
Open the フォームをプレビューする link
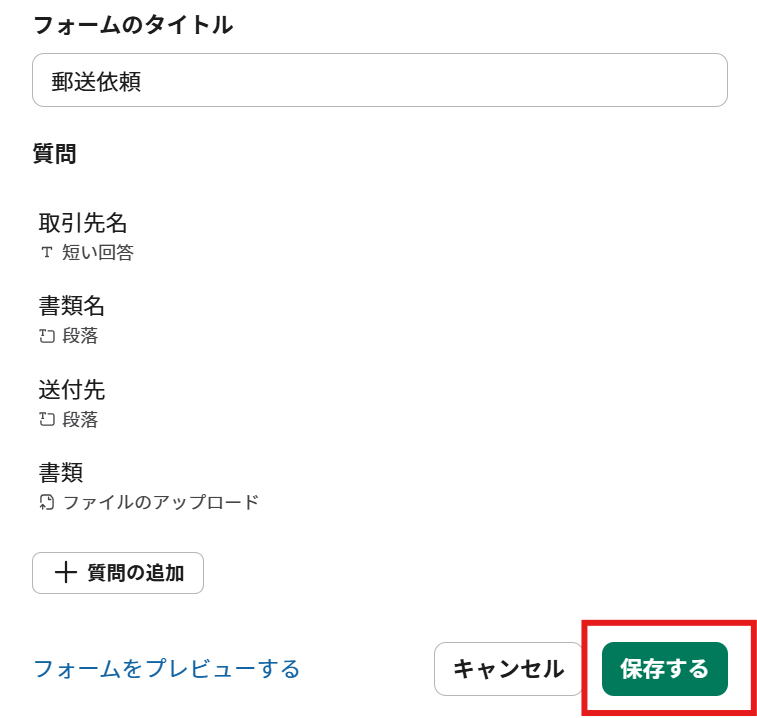[167, 669]
